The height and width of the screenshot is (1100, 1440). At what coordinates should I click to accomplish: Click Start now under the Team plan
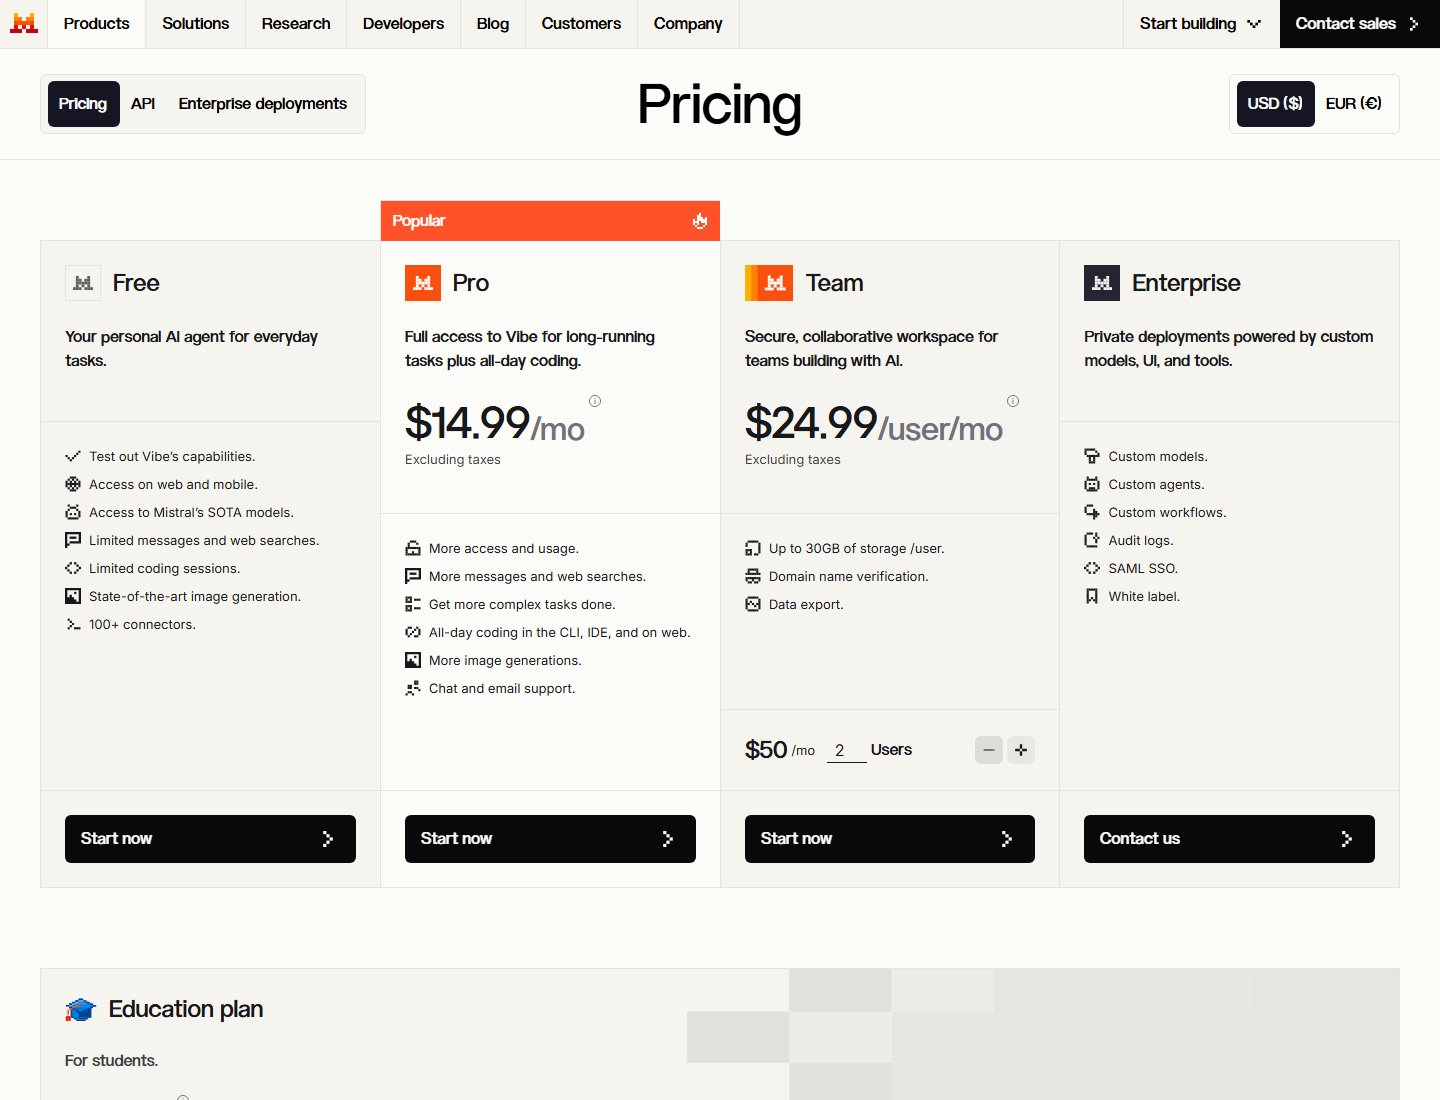pos(890,839)
